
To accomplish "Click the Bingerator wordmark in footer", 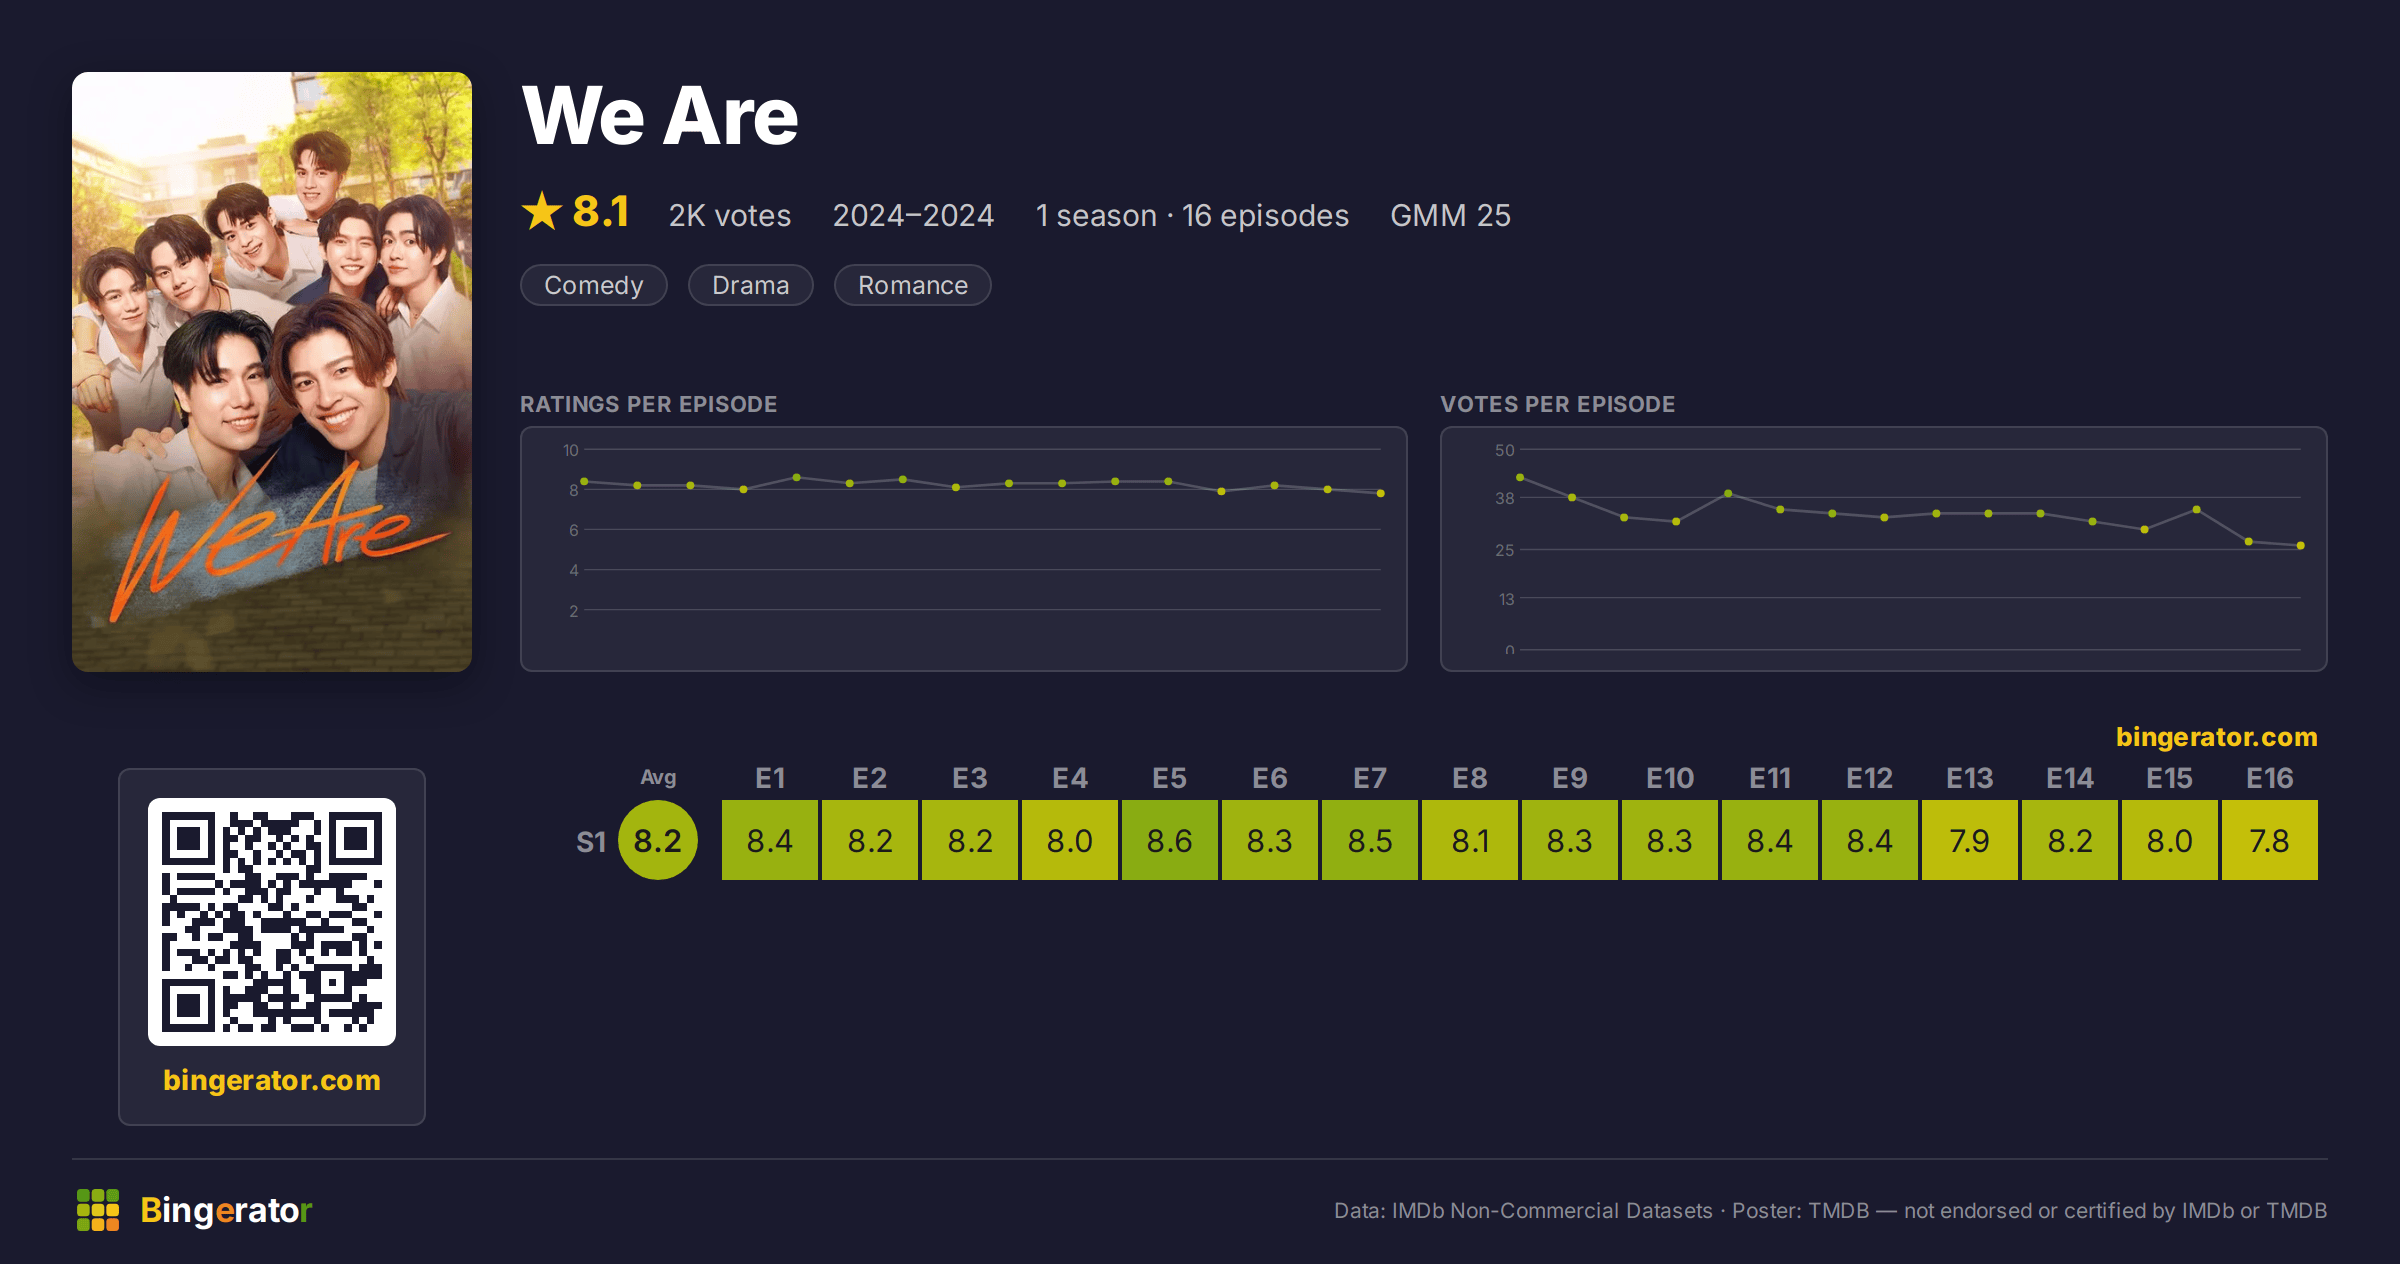I will tap(226, 1210).
